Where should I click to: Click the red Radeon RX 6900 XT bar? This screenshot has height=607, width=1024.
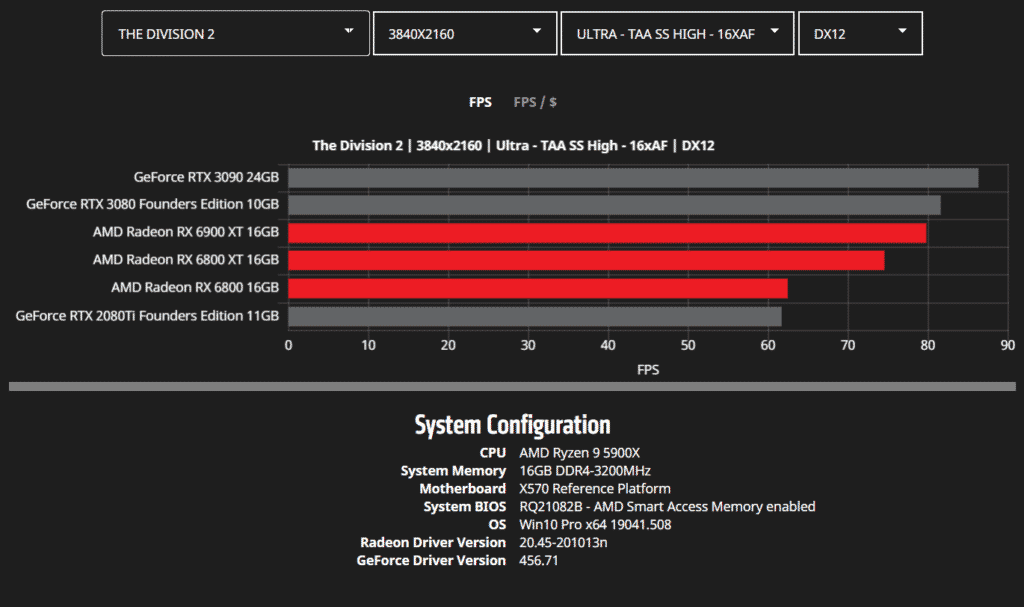coord(606,233)
